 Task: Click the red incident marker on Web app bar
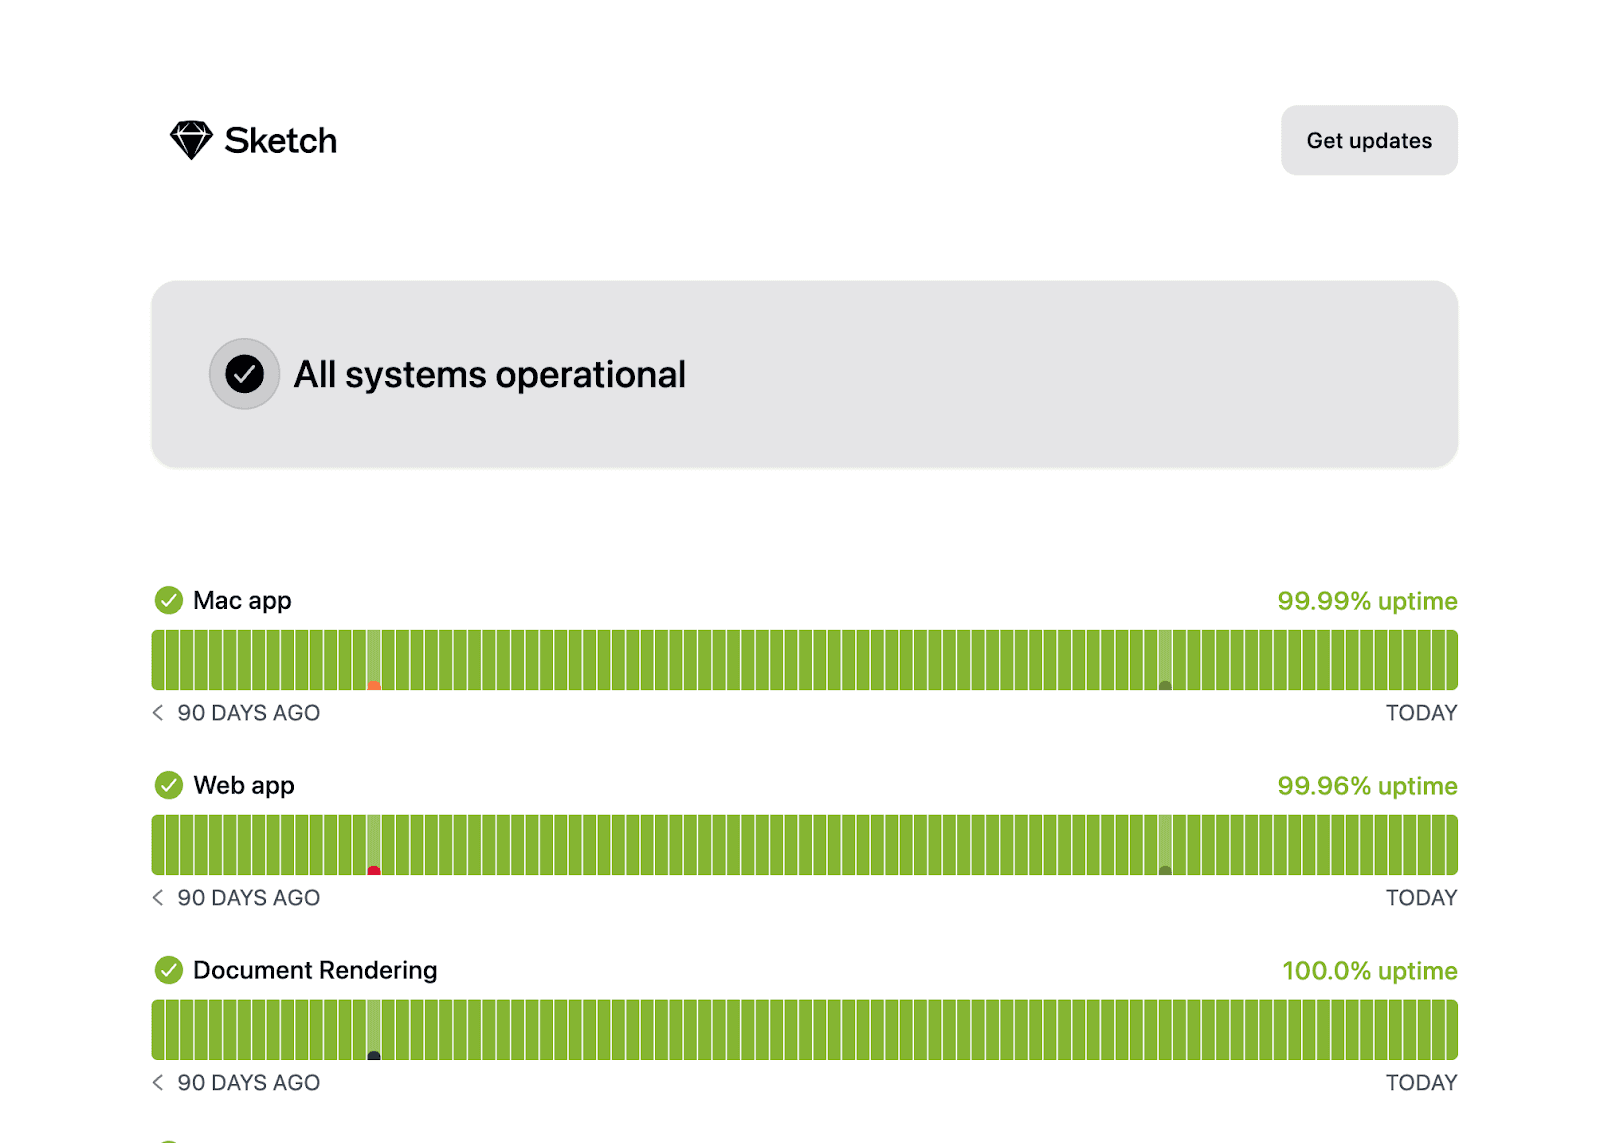(374, 871)
